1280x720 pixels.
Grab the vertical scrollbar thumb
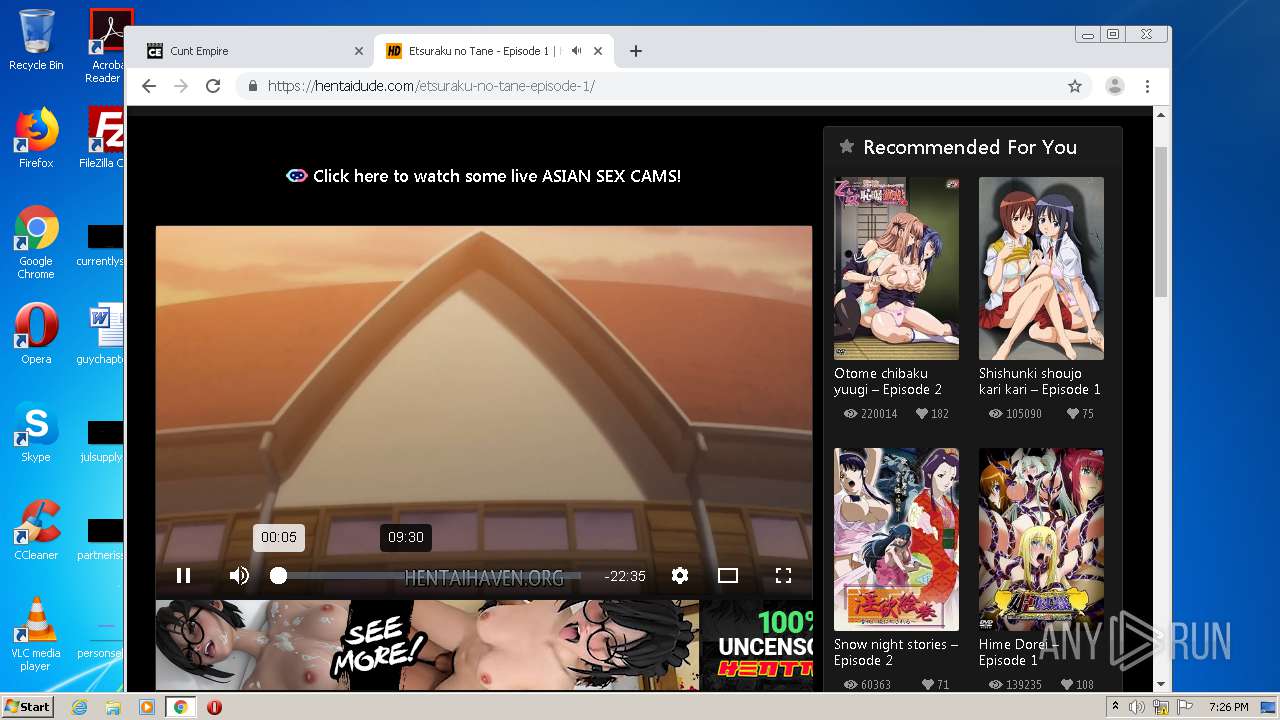point(1161,220)
